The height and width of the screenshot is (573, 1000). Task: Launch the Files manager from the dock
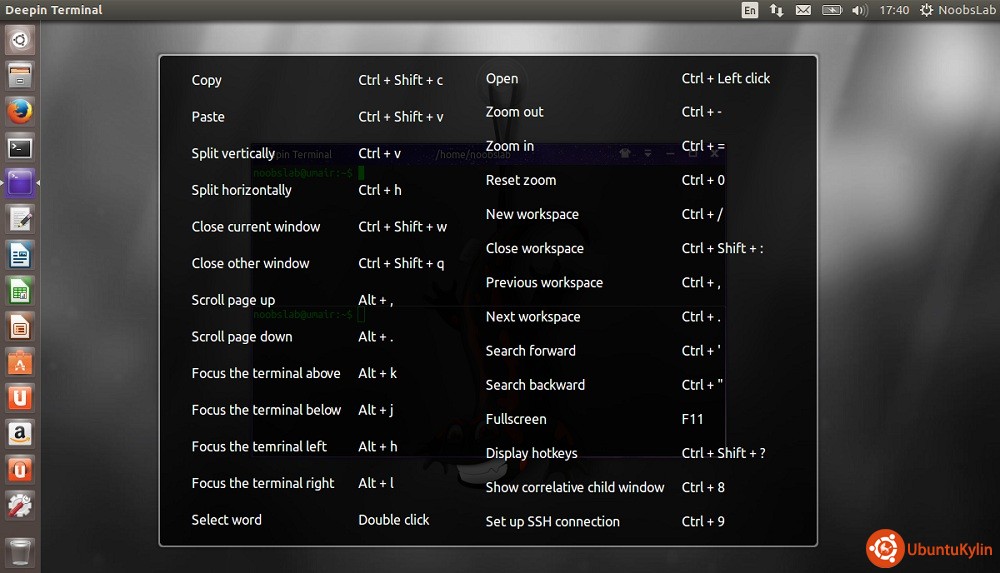point(20,76)
